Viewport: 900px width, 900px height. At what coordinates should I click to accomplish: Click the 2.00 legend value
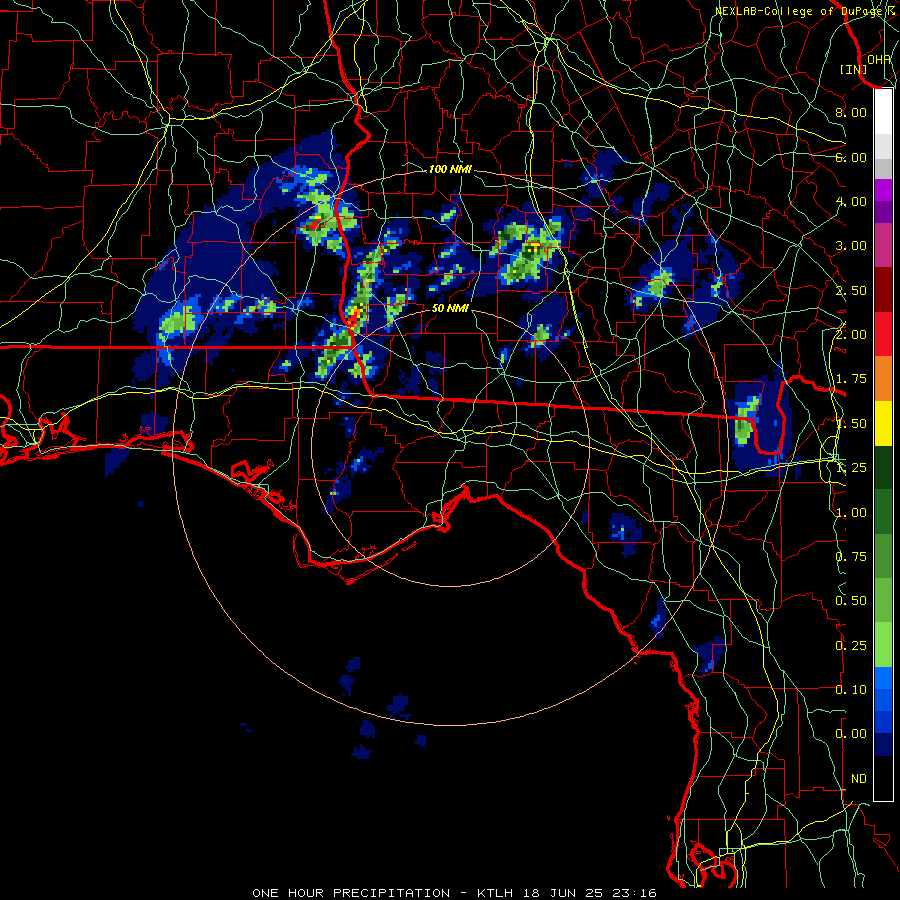[851, 335]
